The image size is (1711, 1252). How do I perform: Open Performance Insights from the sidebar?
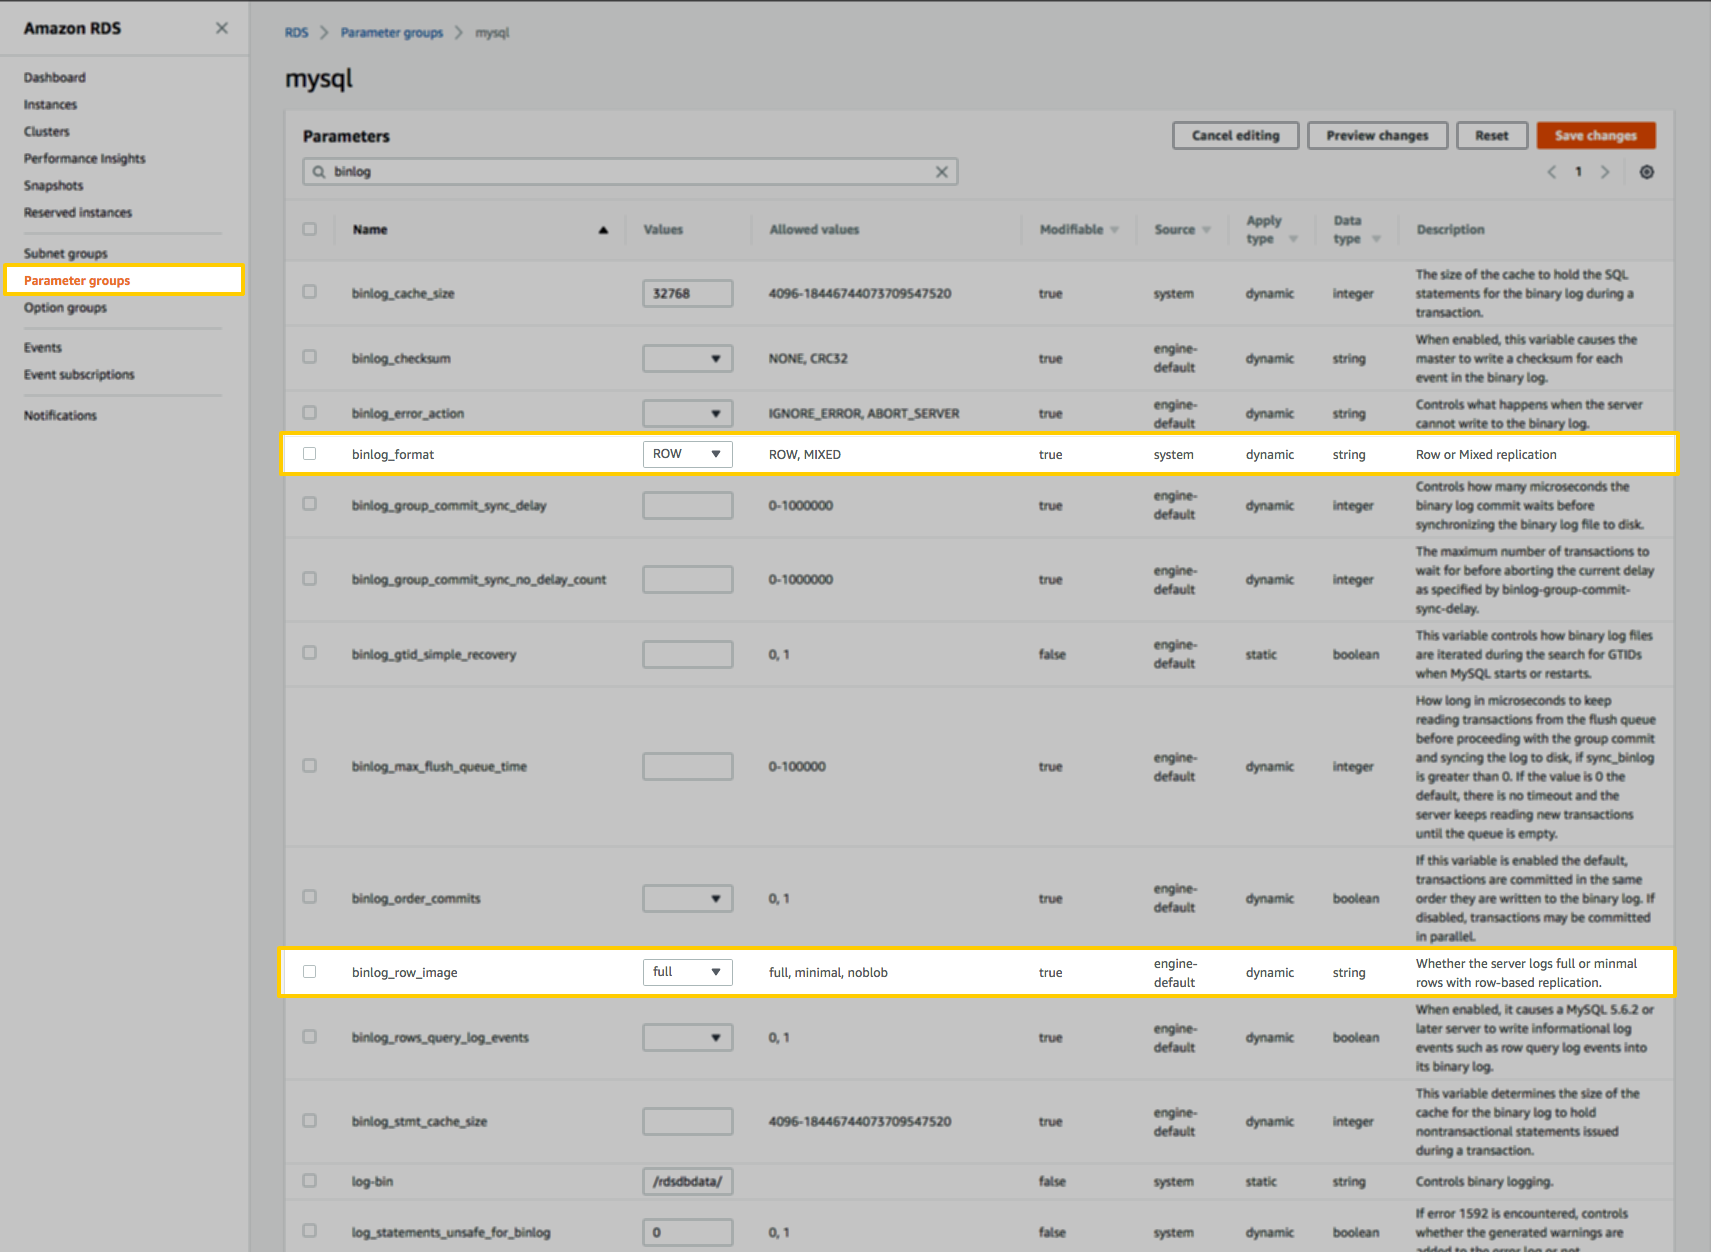tap(84, 158)
